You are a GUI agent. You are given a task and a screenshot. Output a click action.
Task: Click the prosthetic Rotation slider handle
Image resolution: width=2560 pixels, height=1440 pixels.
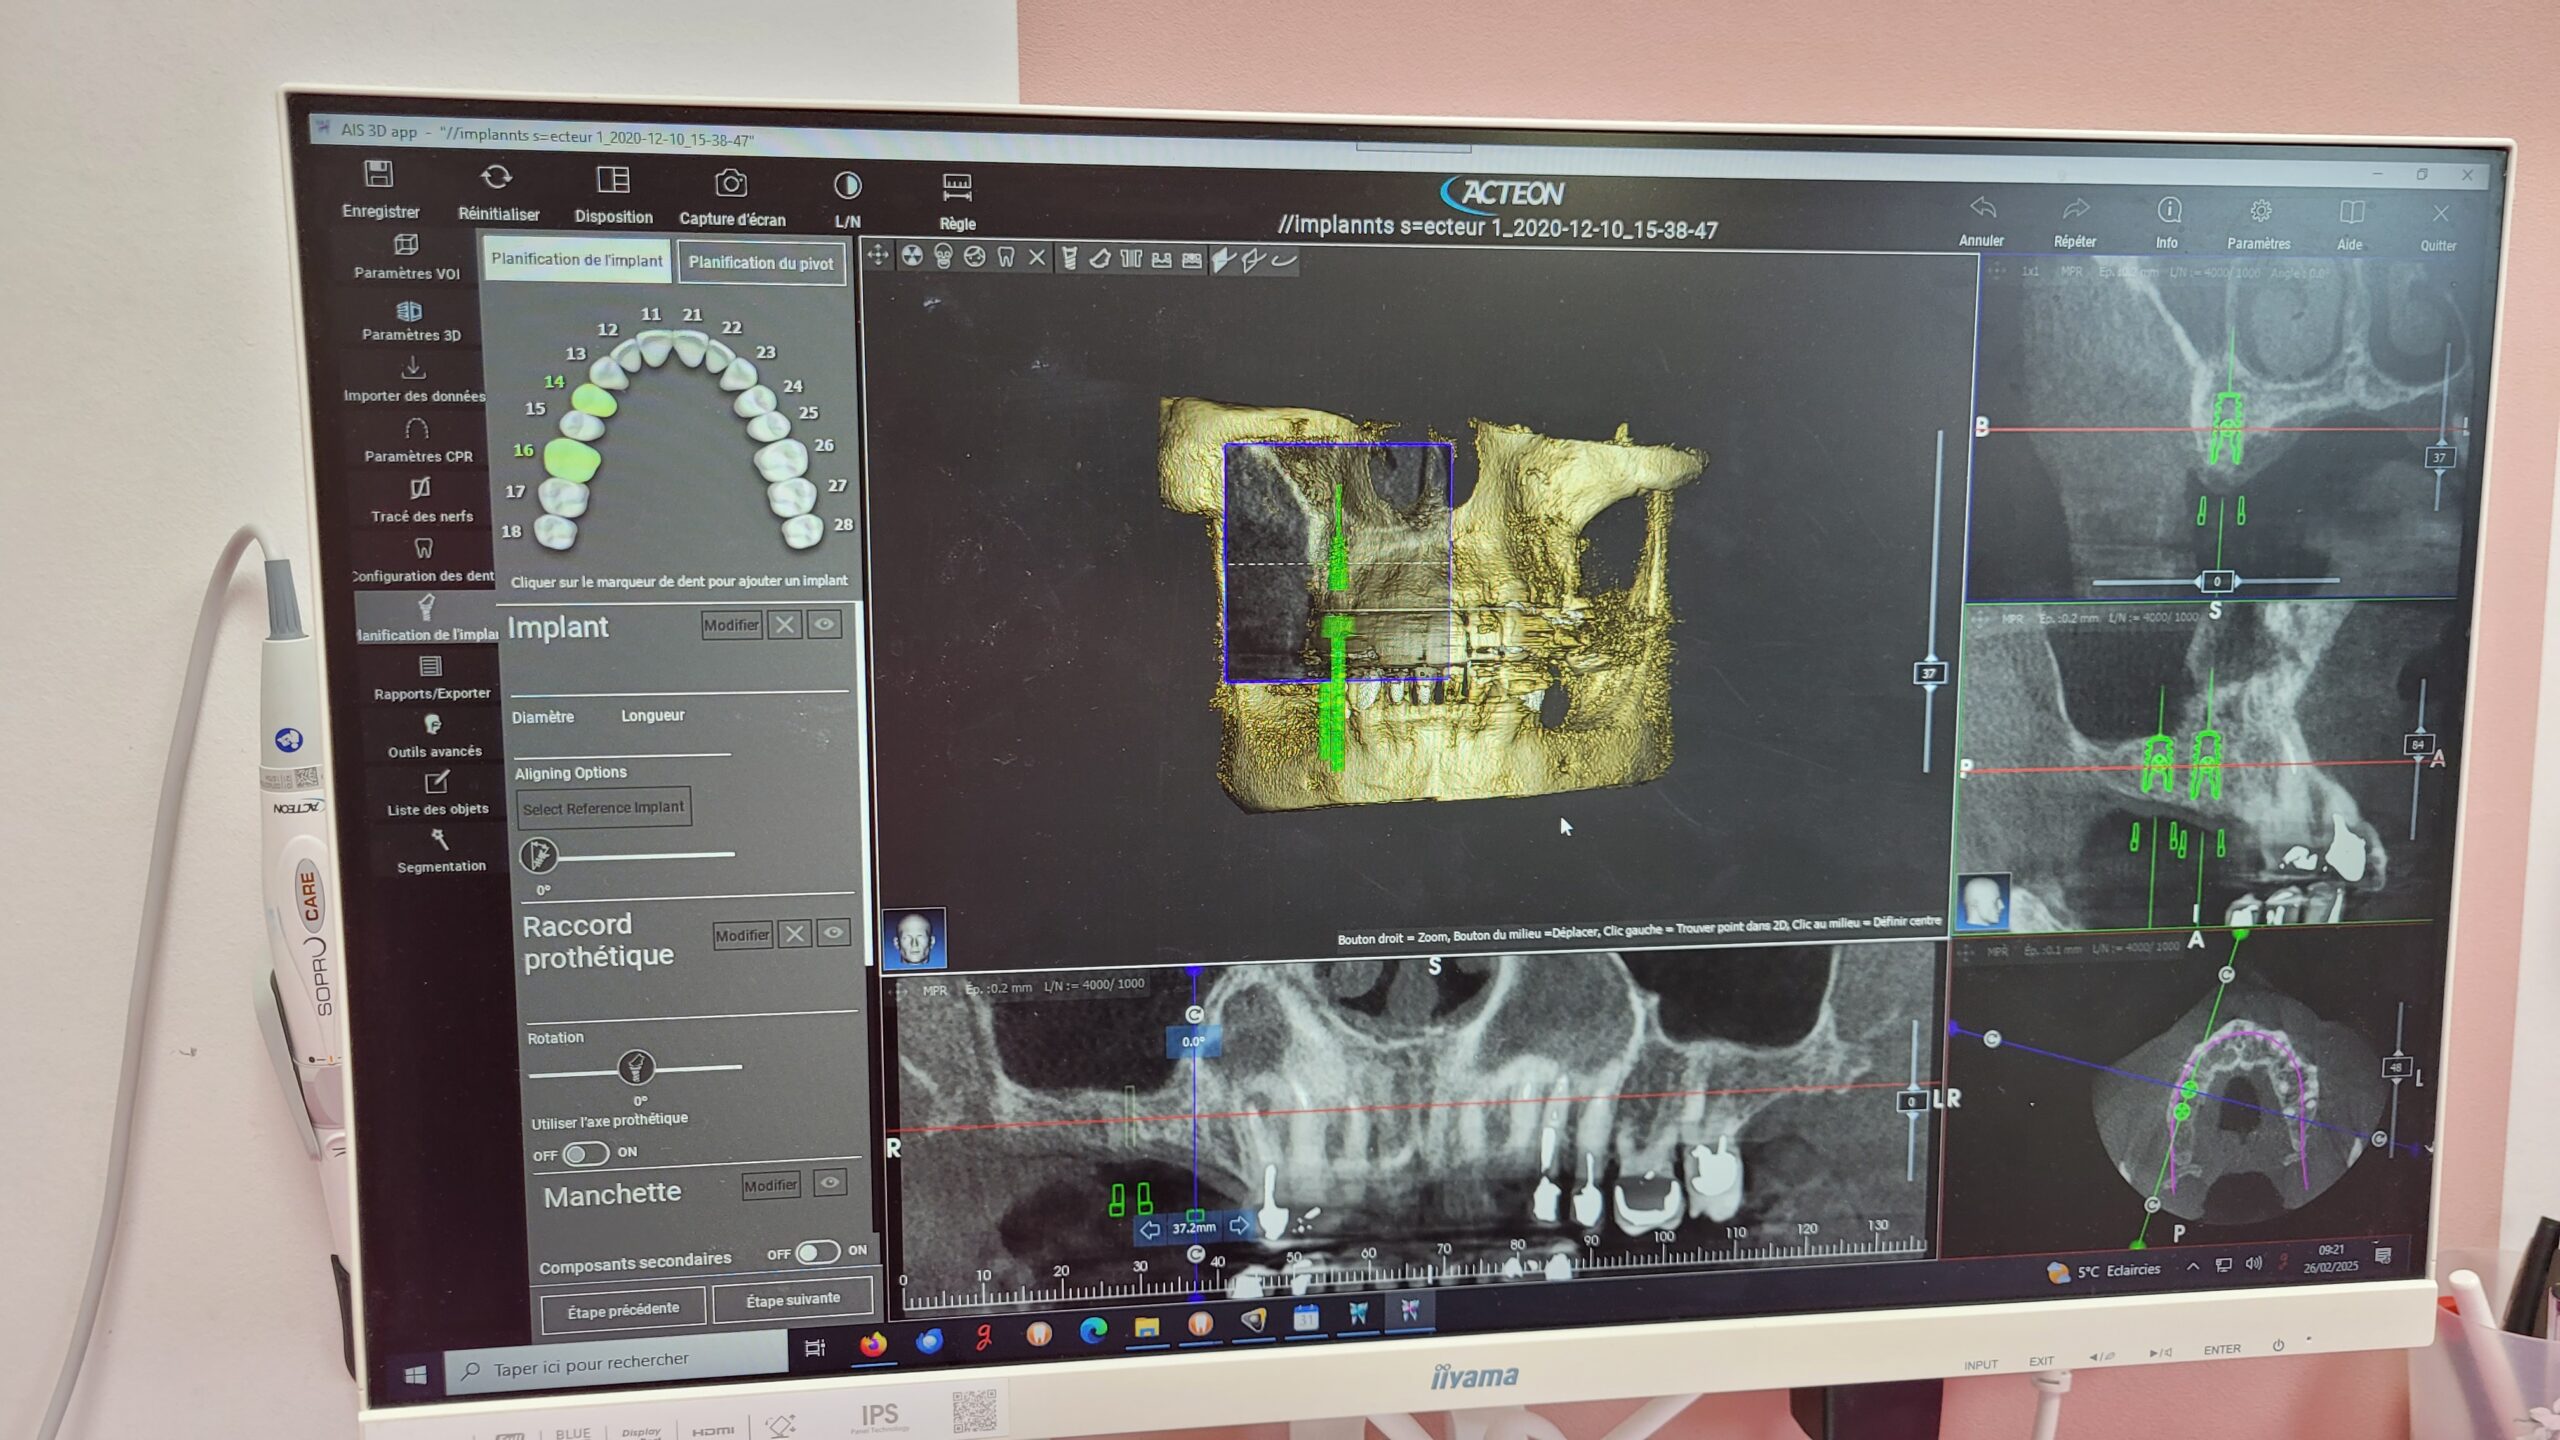point(635,1068)
